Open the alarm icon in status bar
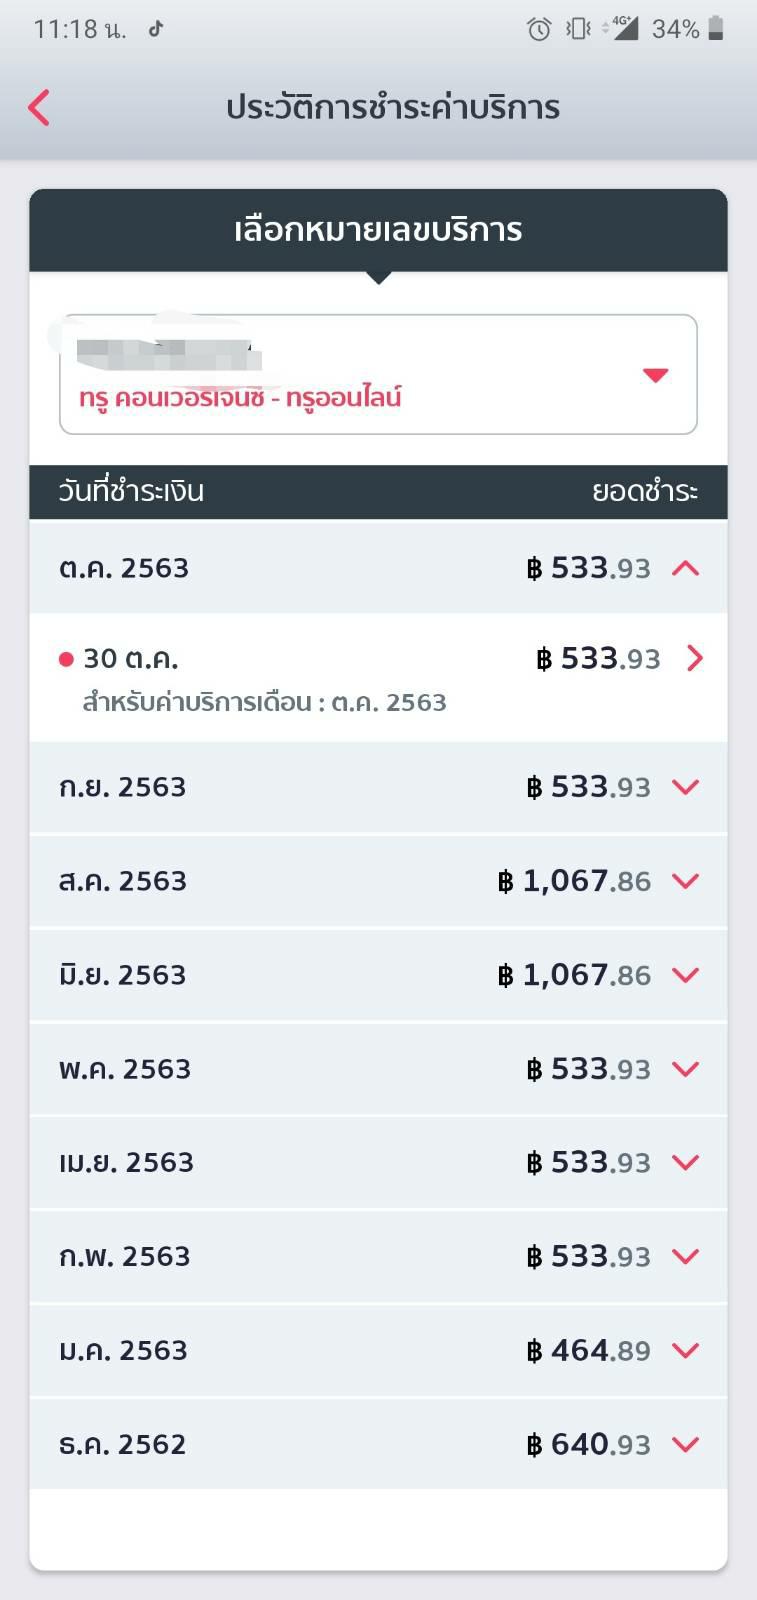 point(539,30)
